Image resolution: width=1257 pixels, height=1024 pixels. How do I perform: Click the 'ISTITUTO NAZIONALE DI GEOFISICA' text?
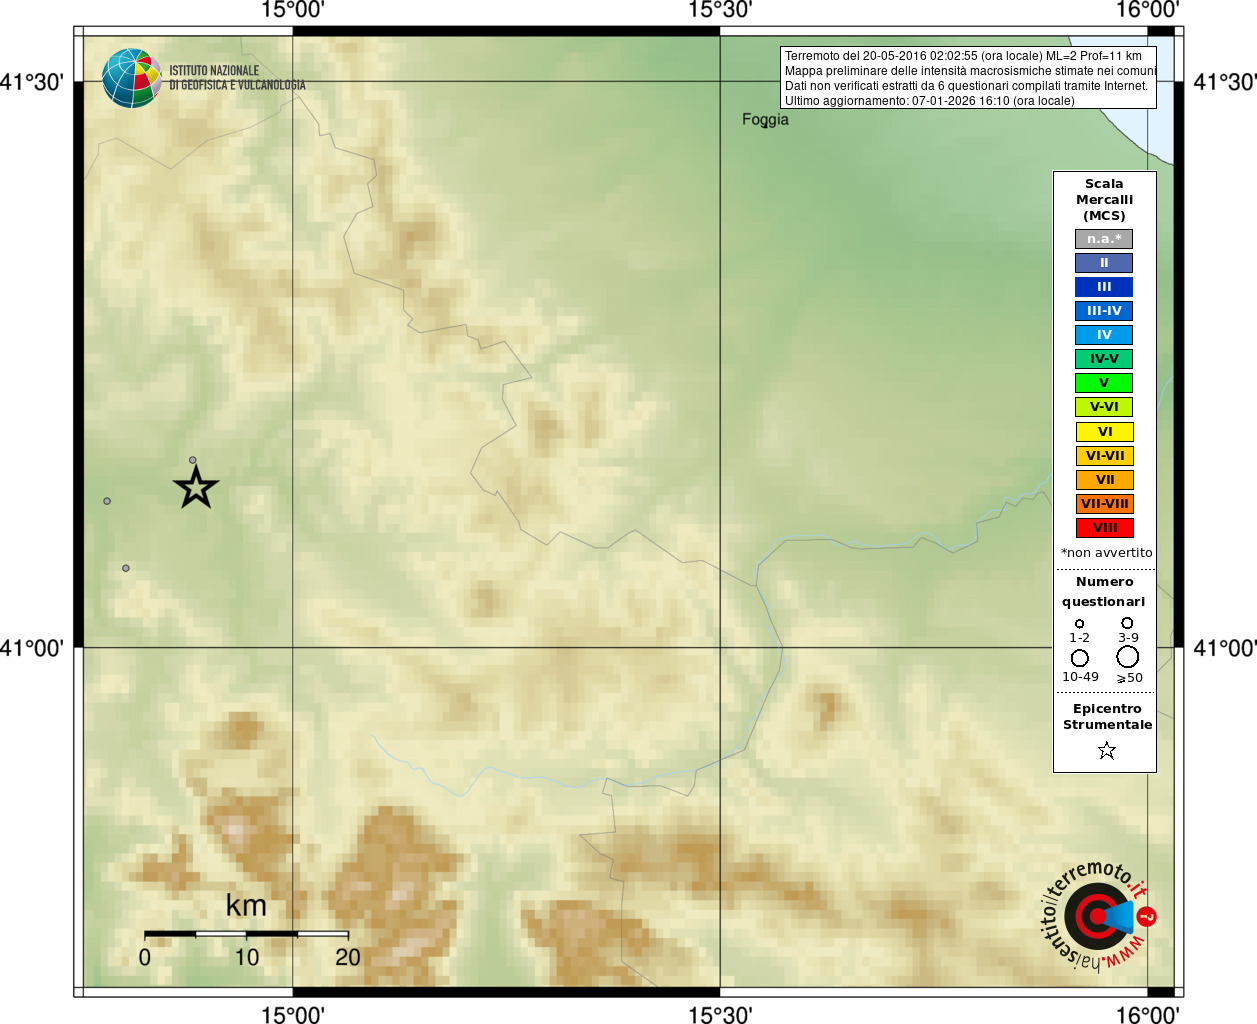pyautogui.click(x=237, y=78)
